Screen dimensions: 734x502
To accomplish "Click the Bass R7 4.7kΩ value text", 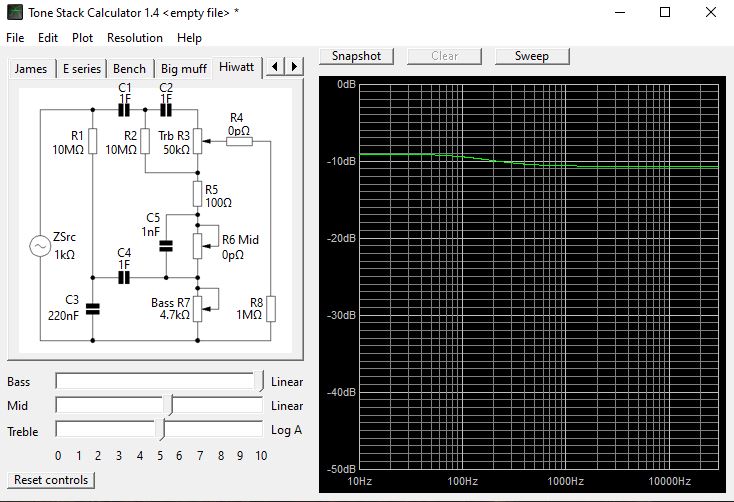I will coord(175,315).
